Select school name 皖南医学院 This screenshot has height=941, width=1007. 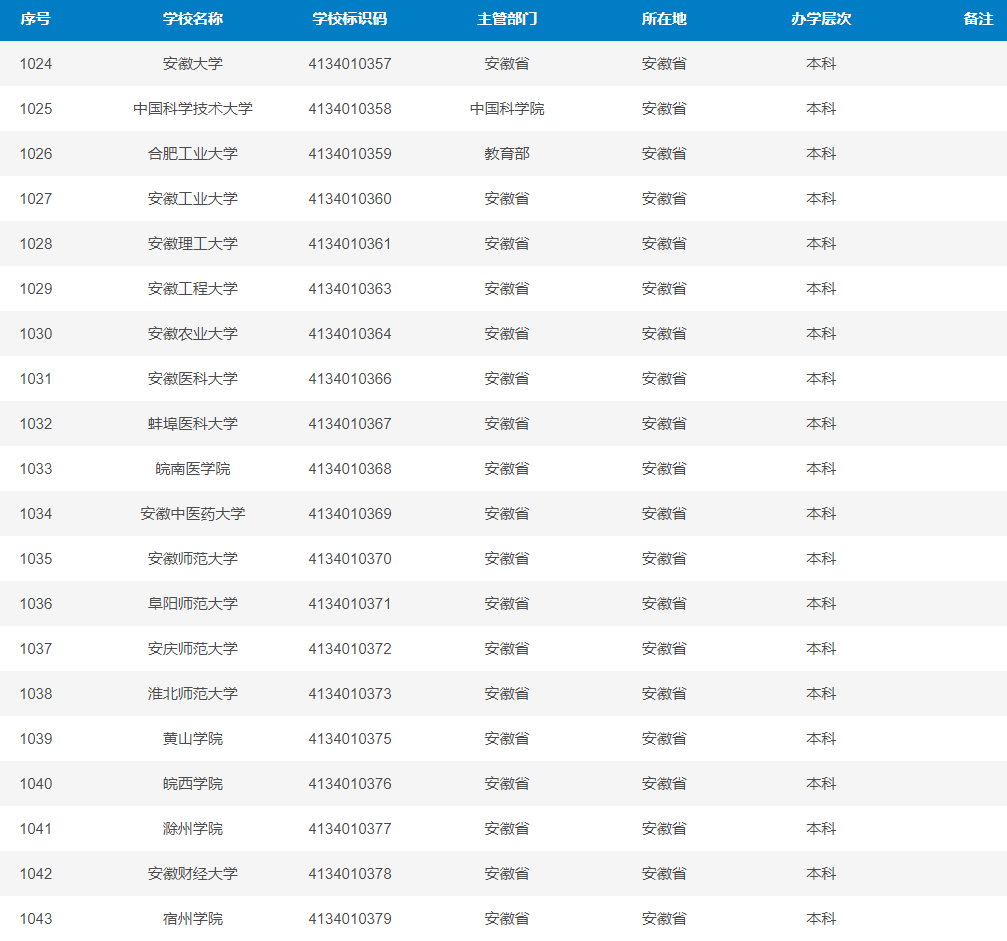(193, 468)
